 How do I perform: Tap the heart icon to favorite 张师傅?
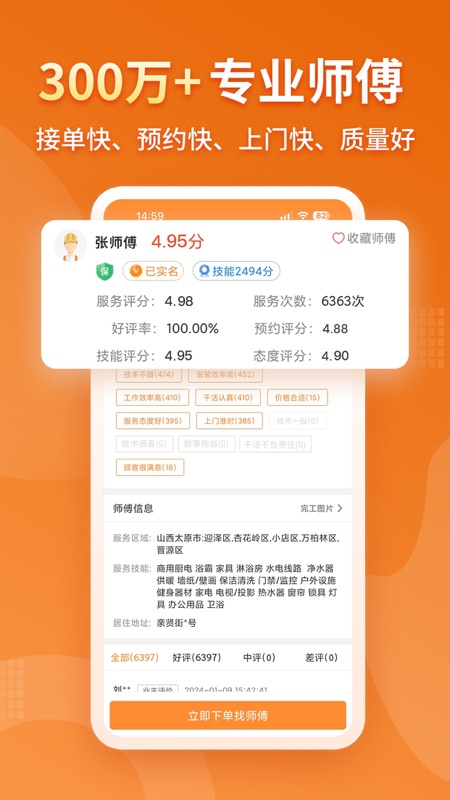pos(338,238)
